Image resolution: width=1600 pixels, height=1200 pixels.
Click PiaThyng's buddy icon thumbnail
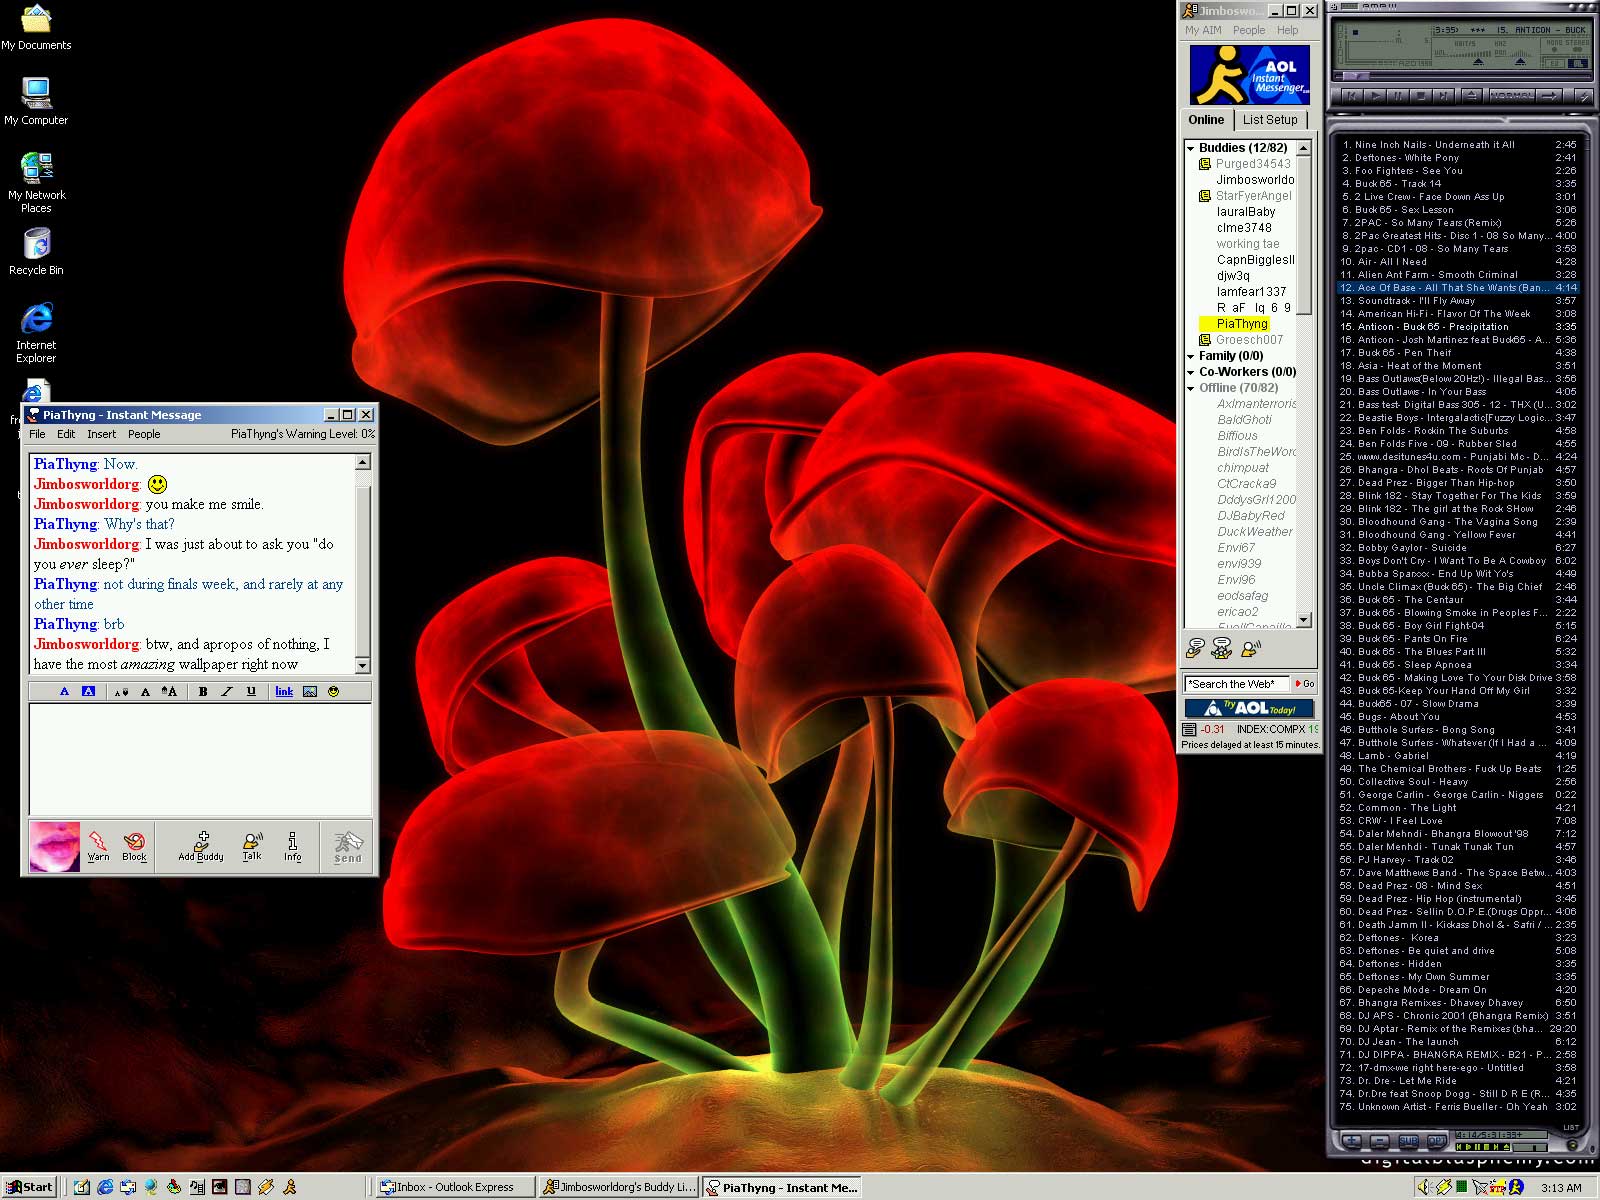pos(55,847)
